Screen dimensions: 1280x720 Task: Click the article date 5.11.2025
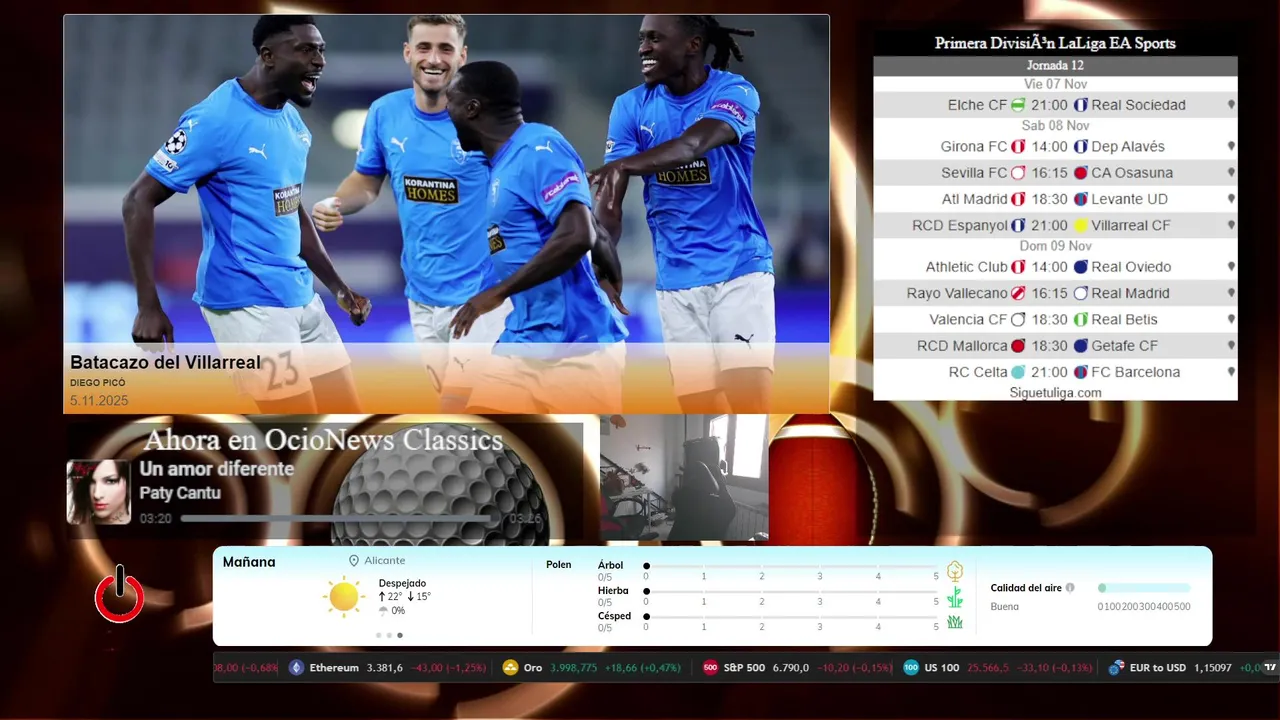[x=99, y=401]
